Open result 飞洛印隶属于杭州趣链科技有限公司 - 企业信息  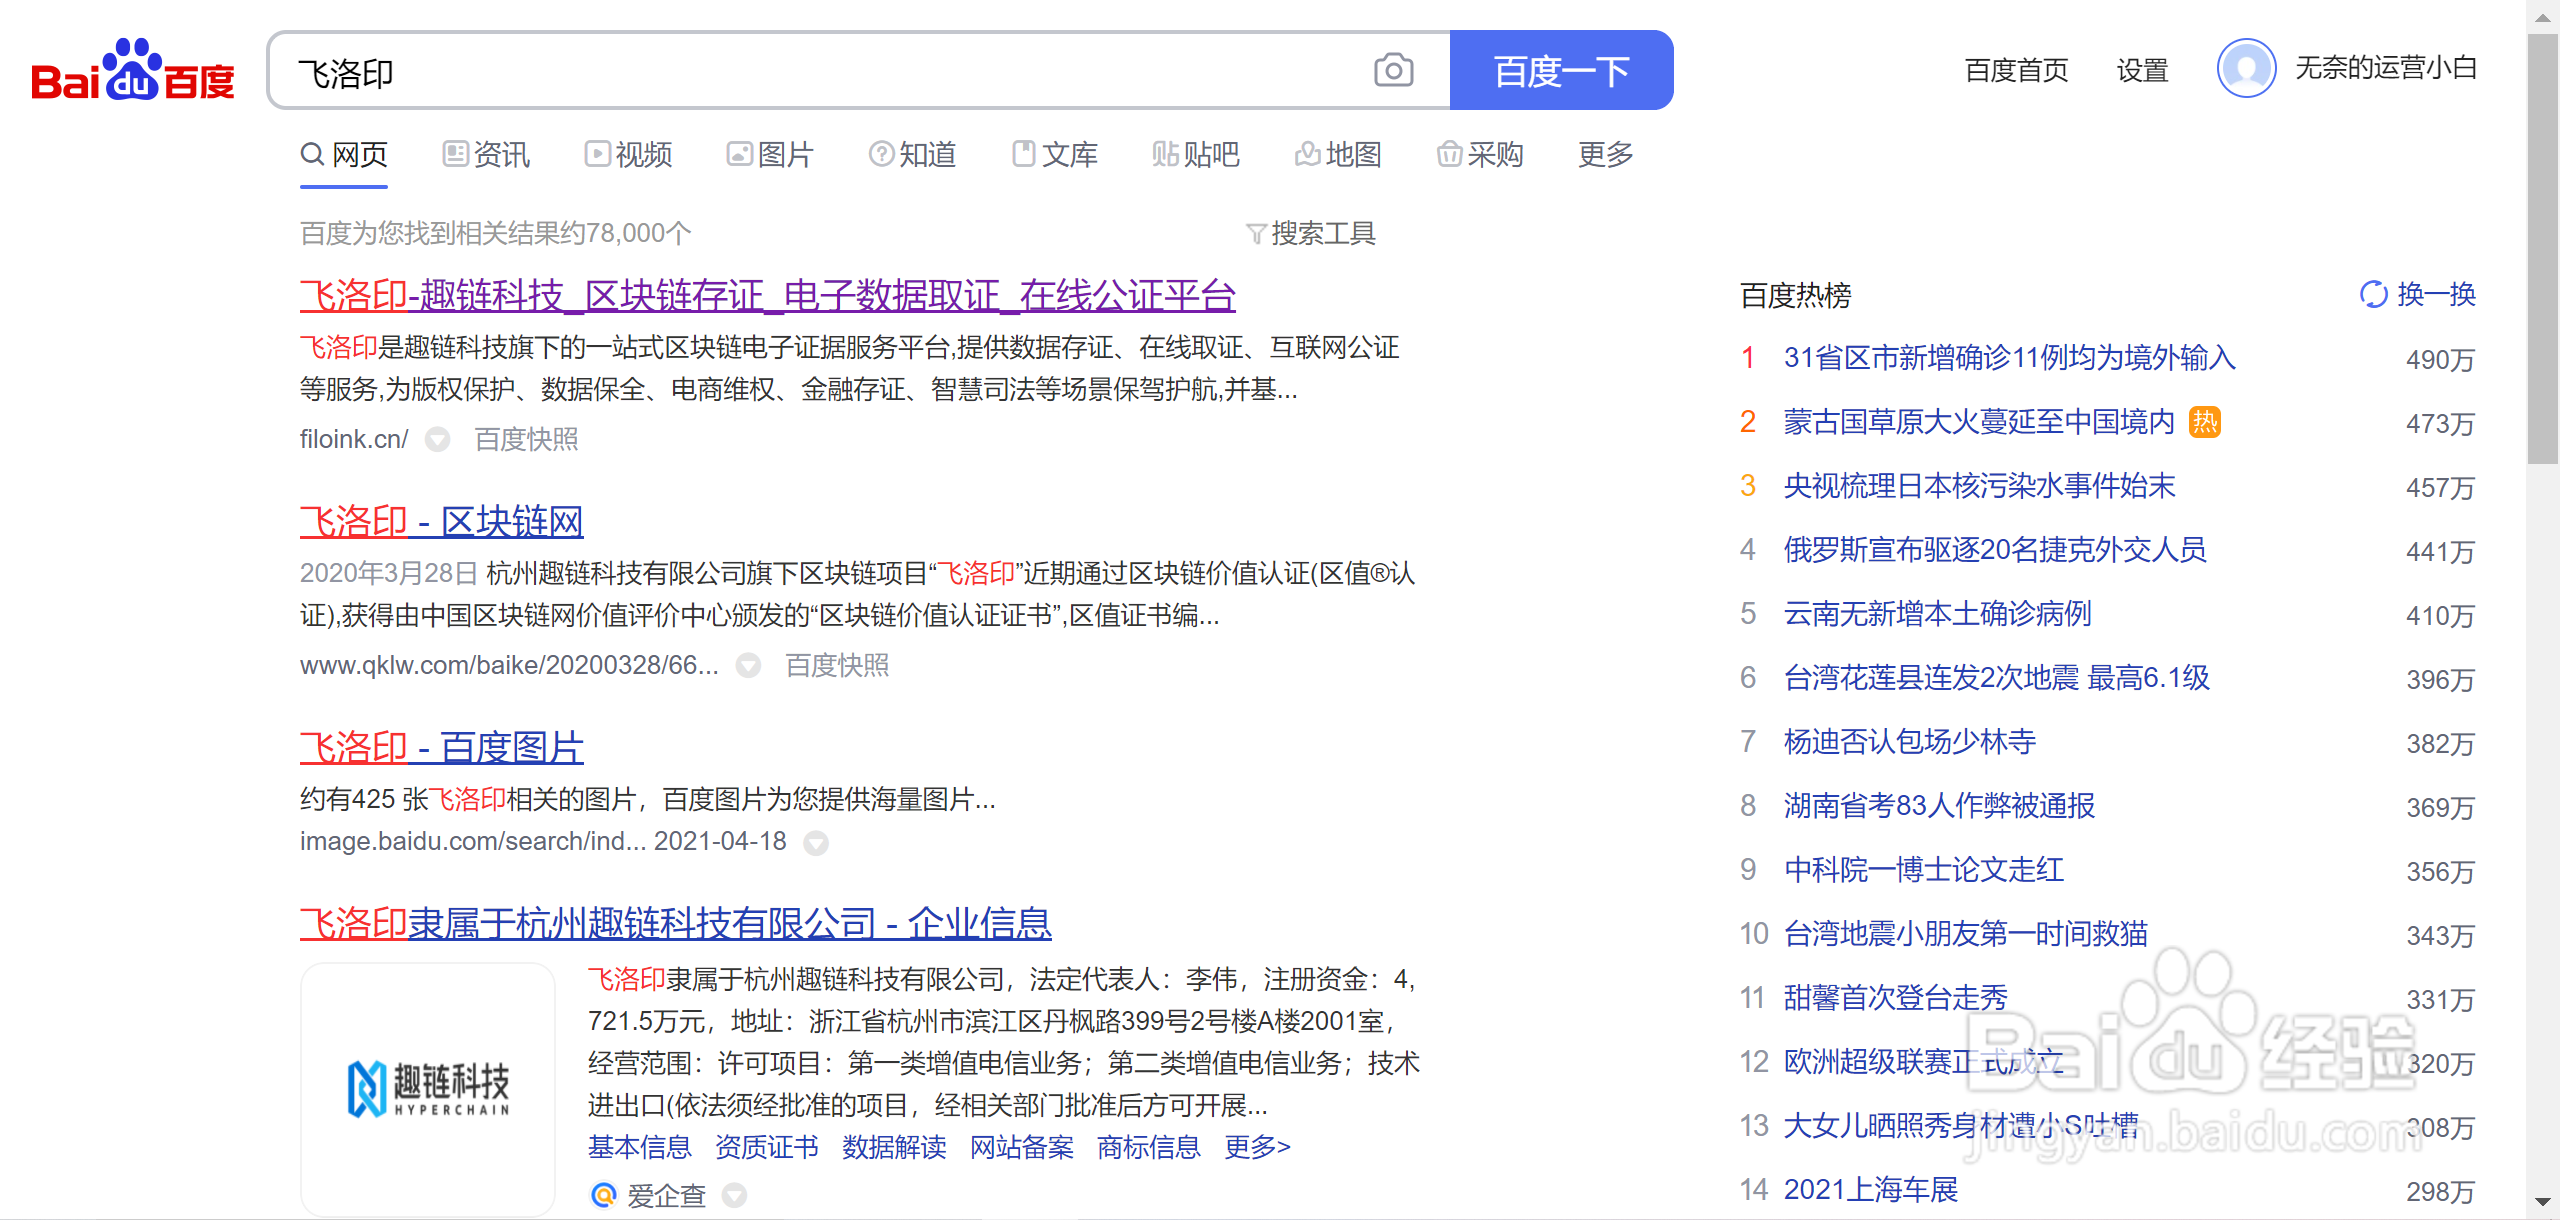tap(676, 923)
